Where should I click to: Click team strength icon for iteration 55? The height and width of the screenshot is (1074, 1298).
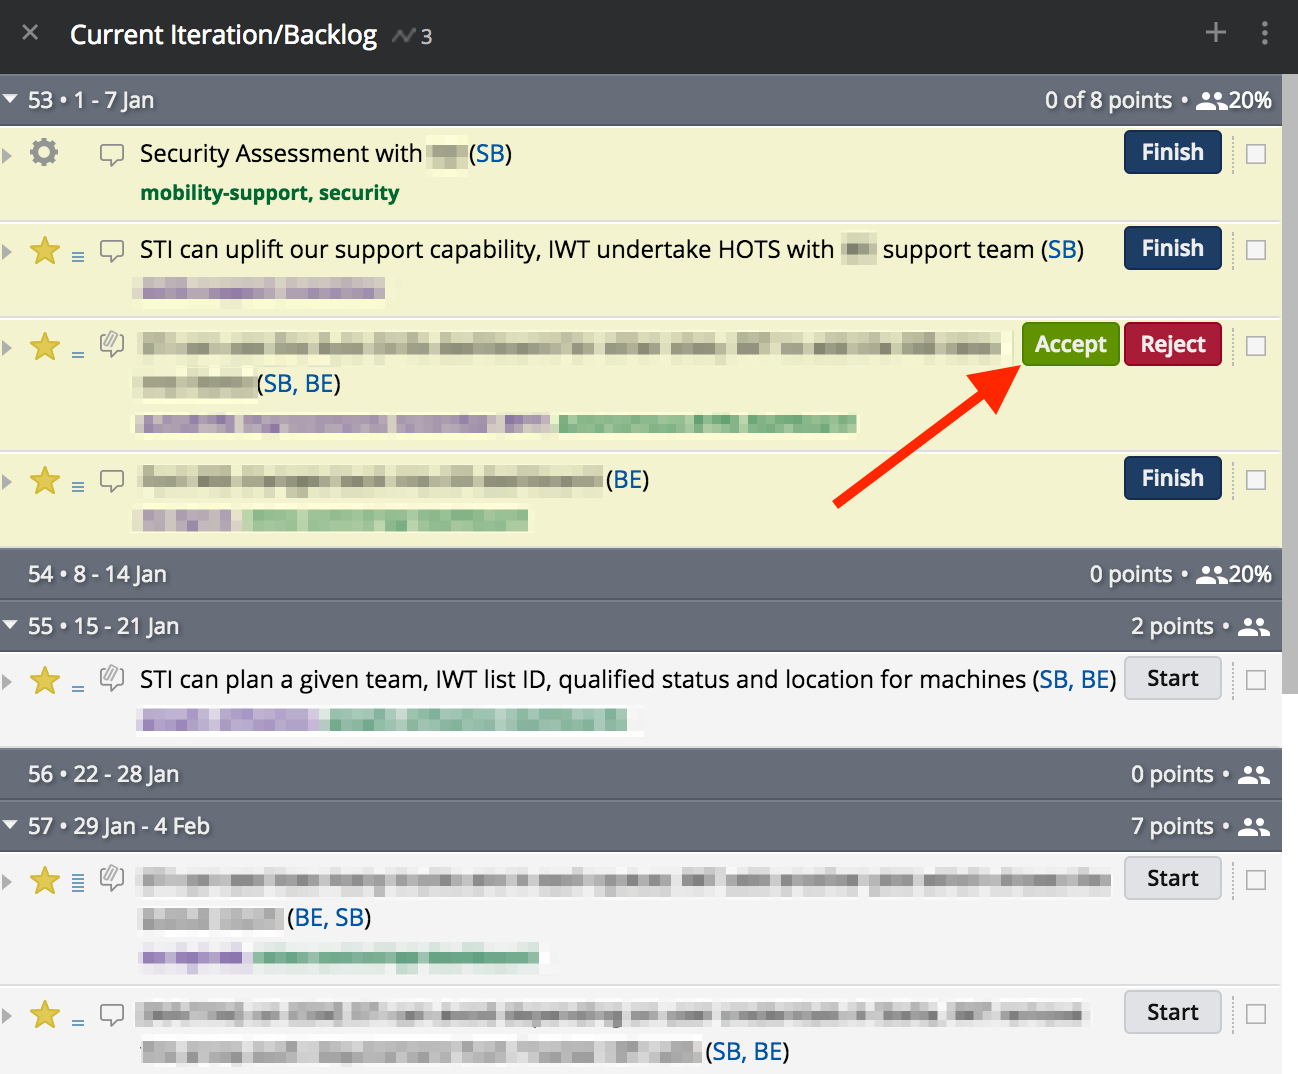(x=1253, y=627)
